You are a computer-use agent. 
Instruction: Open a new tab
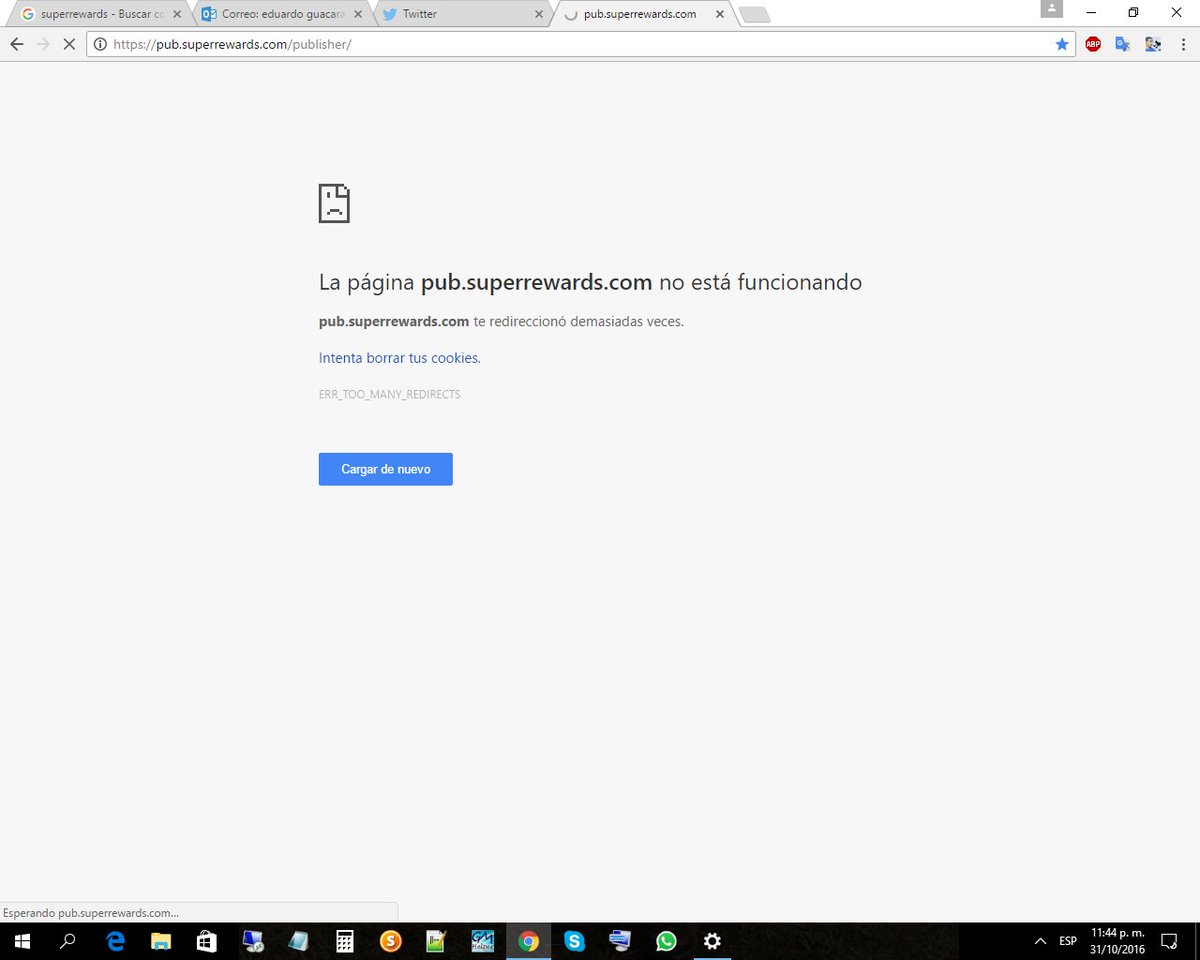pyautogui.click(x=755, y=15)
